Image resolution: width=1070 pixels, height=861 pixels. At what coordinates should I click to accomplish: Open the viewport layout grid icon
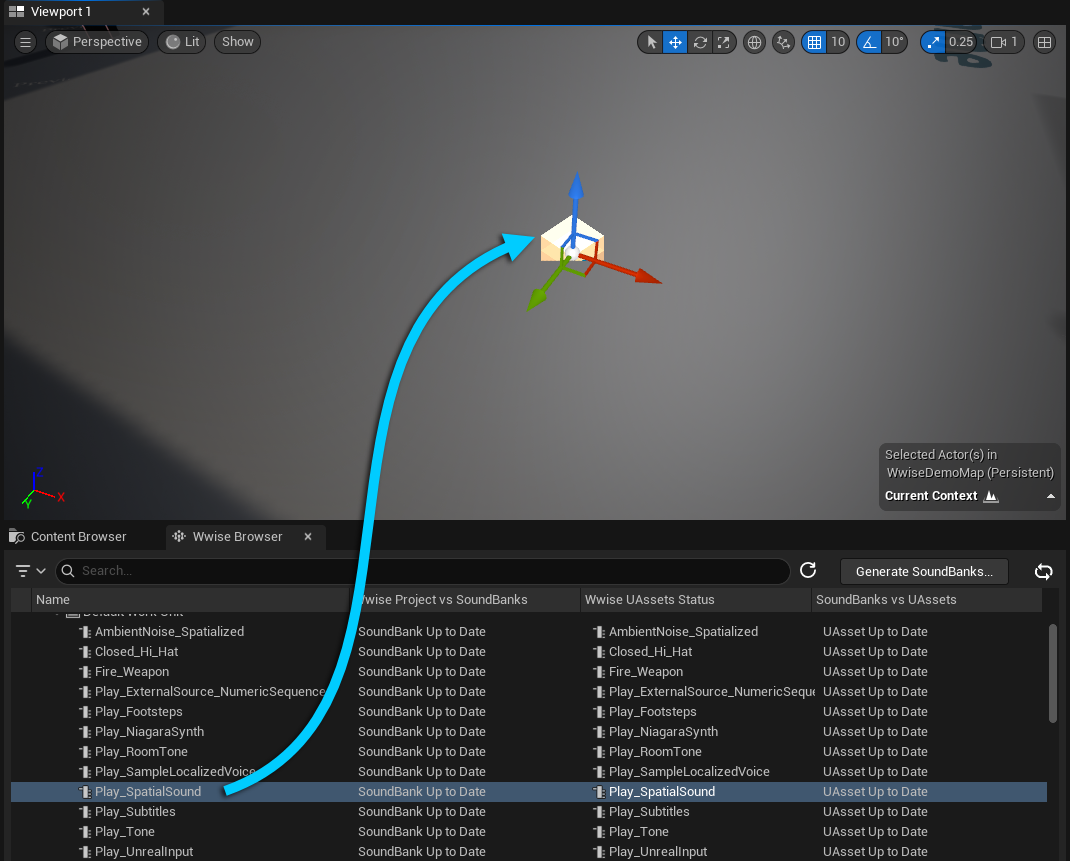point(1044,42)
